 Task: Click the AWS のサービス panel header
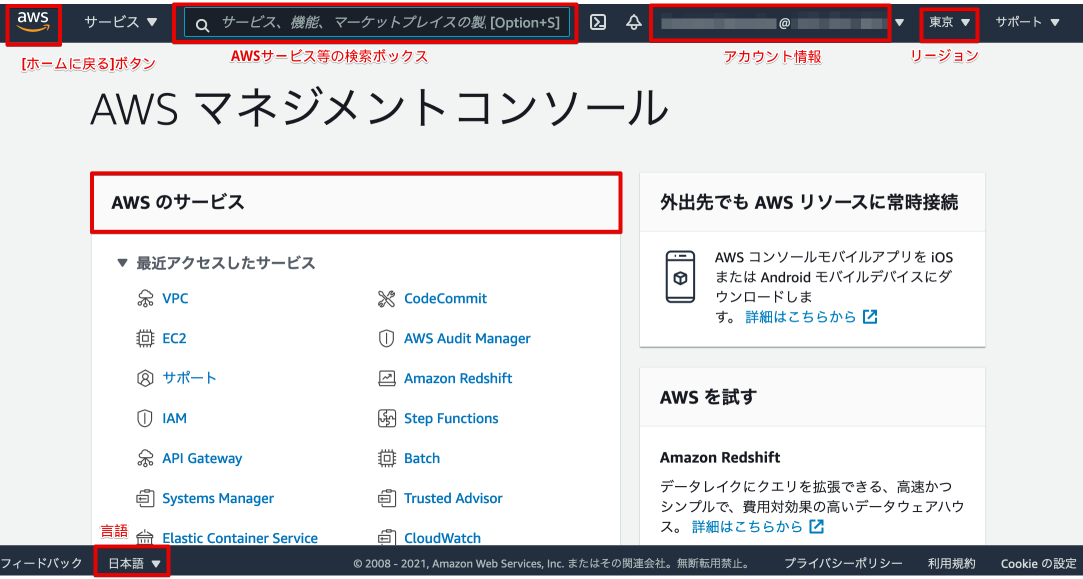[x=356, y=202]
